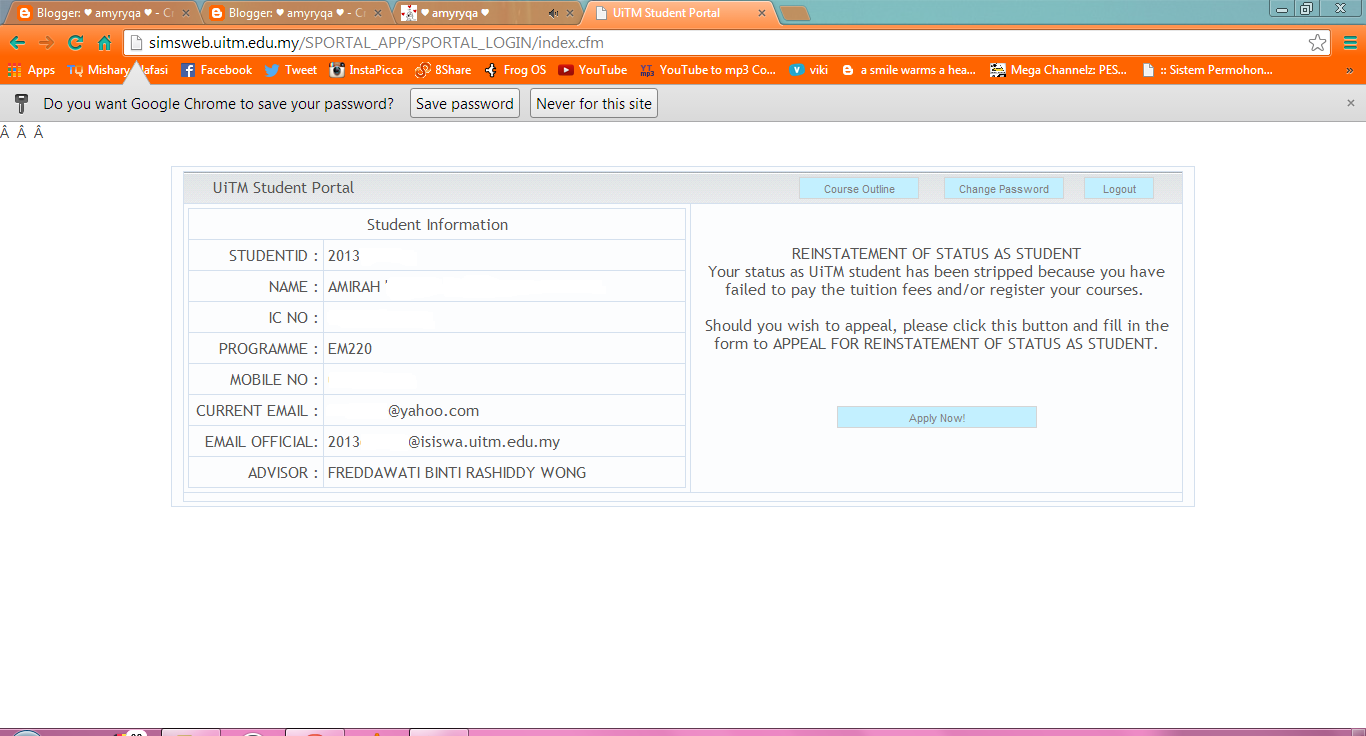Go back using the browser back arrow
This screenshot has width=1366, height=736.
click(x=17, y=43)
